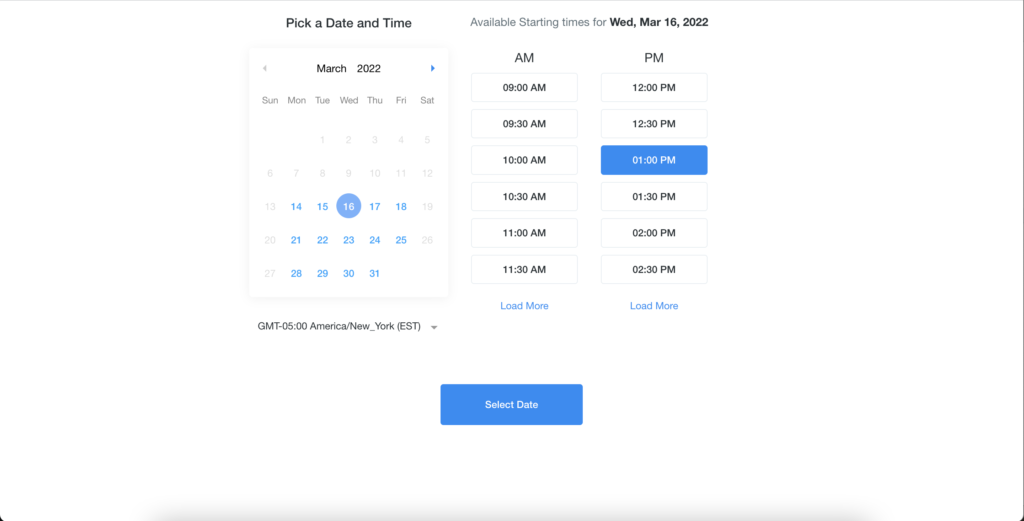Image resolution: width=1024 pixels, height=521 pixels.
Task: Choose the selected date March 16
Action: click(x=349, y=206)
